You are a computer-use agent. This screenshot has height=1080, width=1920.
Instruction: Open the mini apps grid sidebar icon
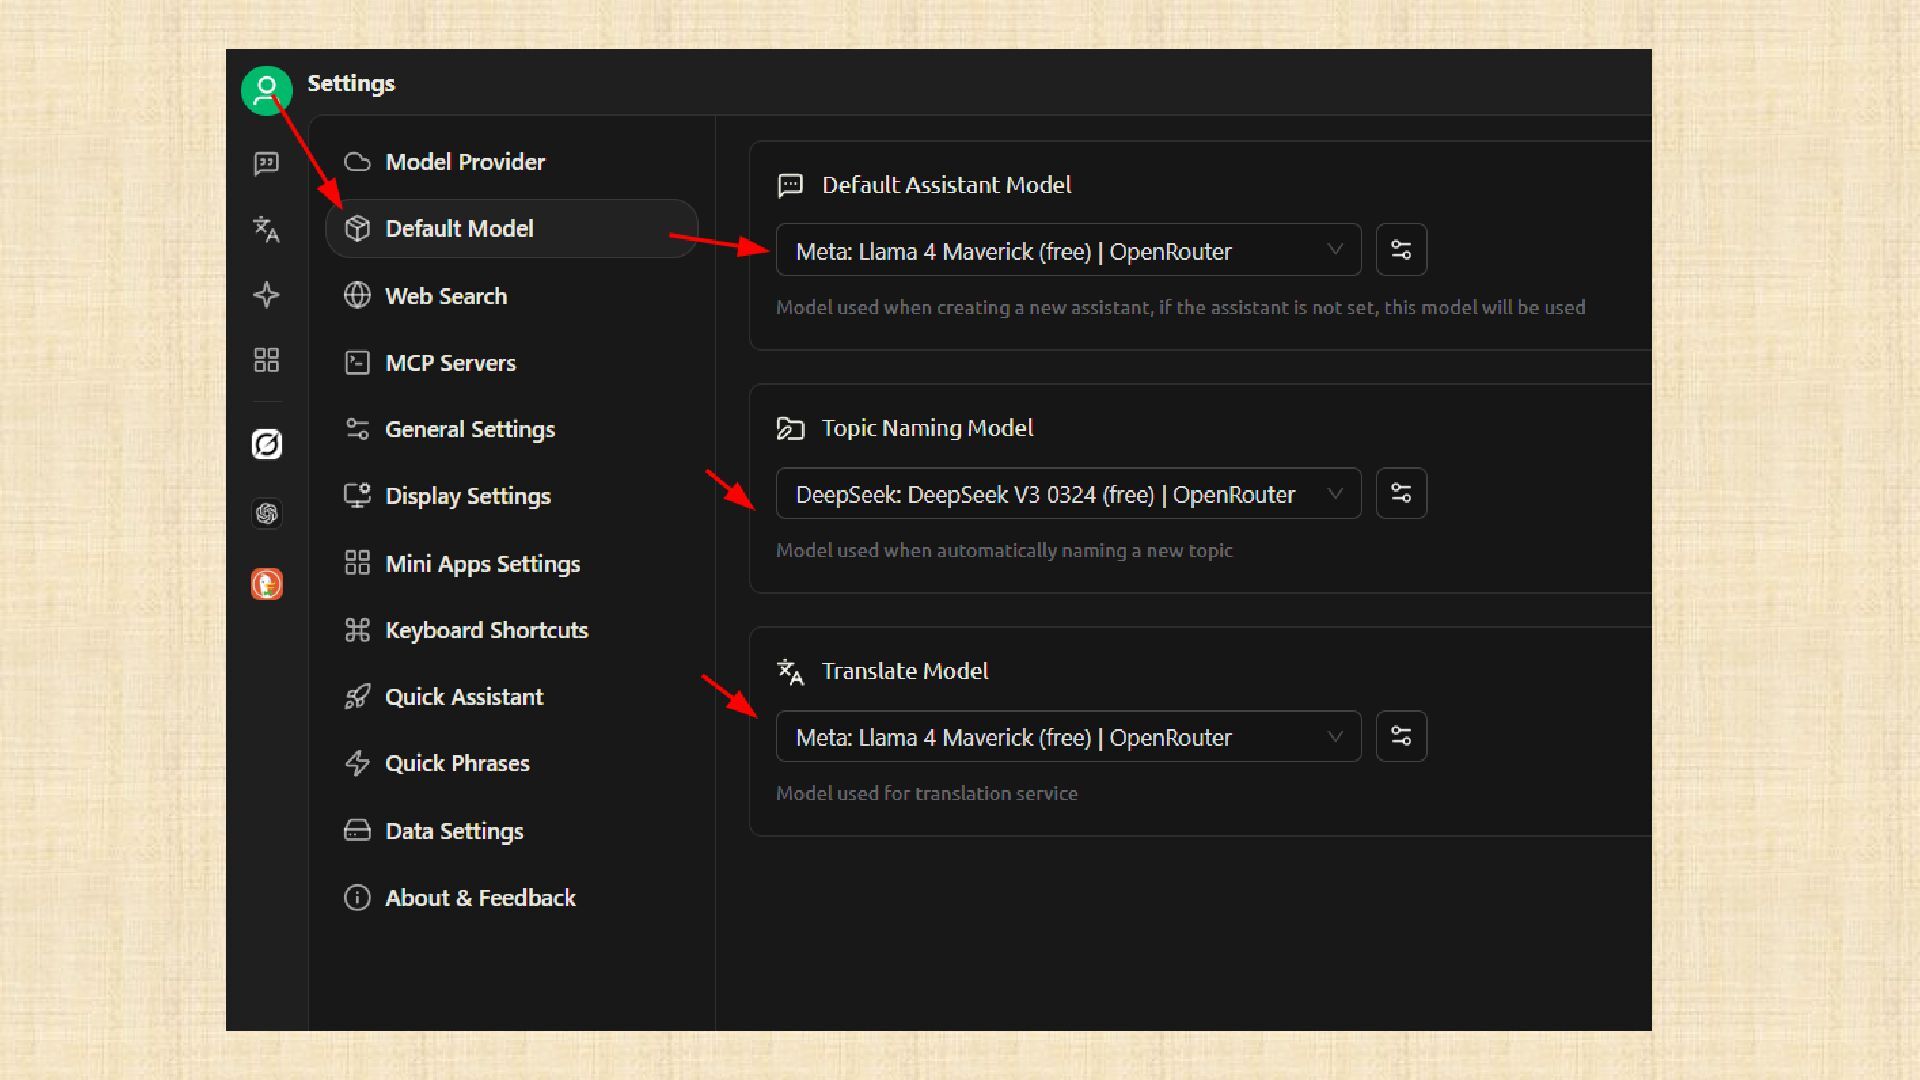266,360
